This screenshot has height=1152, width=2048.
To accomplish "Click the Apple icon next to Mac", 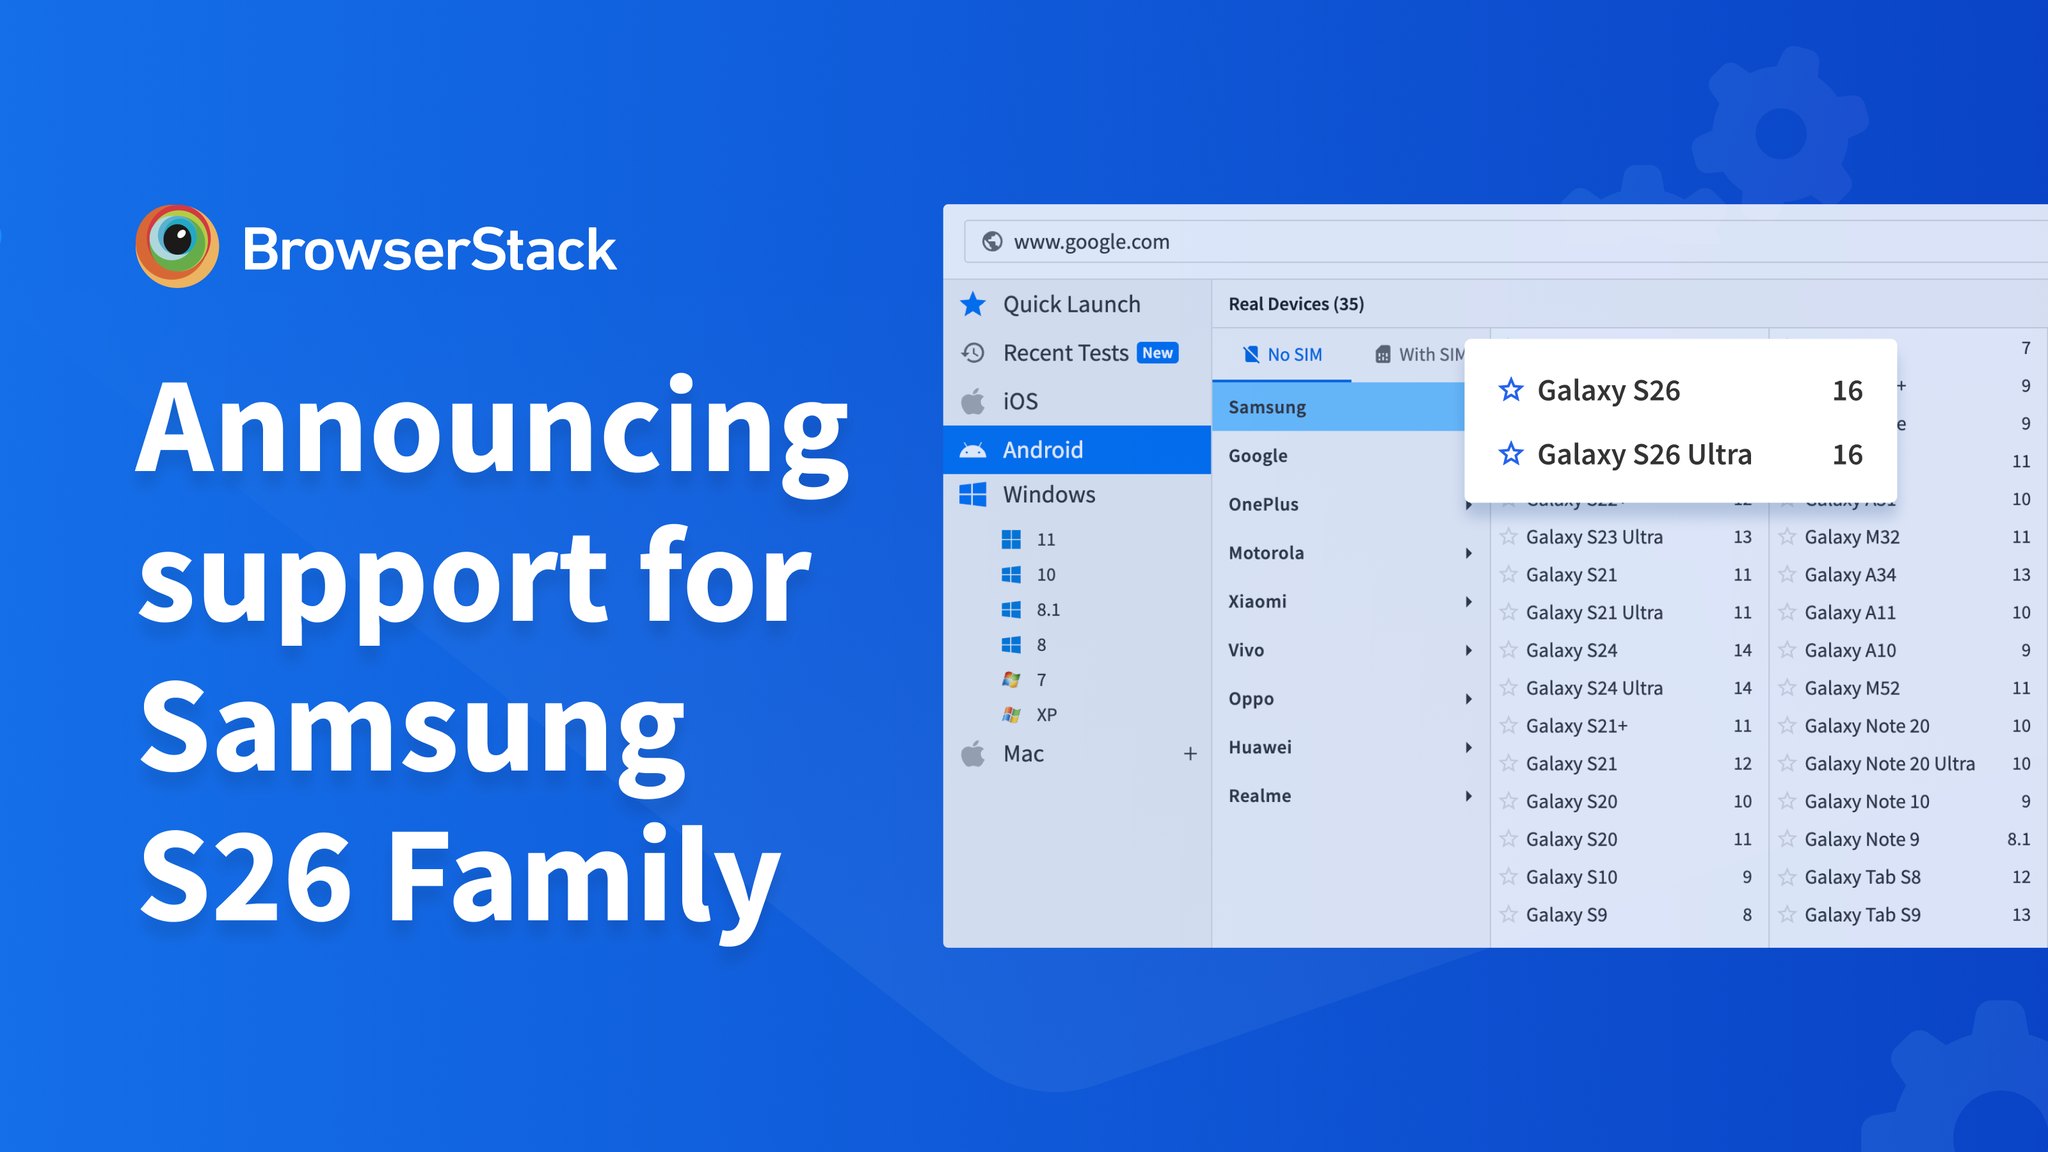I will tap(973, 753).
